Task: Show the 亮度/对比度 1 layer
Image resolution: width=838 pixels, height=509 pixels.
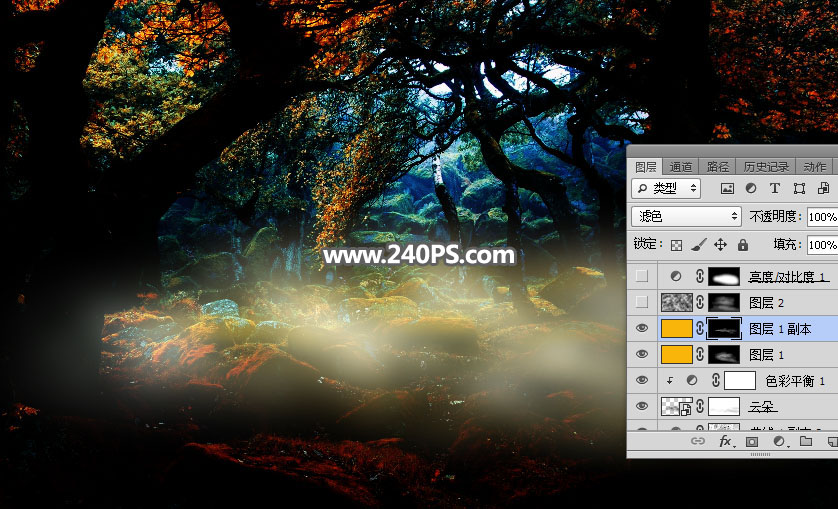Action: tap(642, 276)
